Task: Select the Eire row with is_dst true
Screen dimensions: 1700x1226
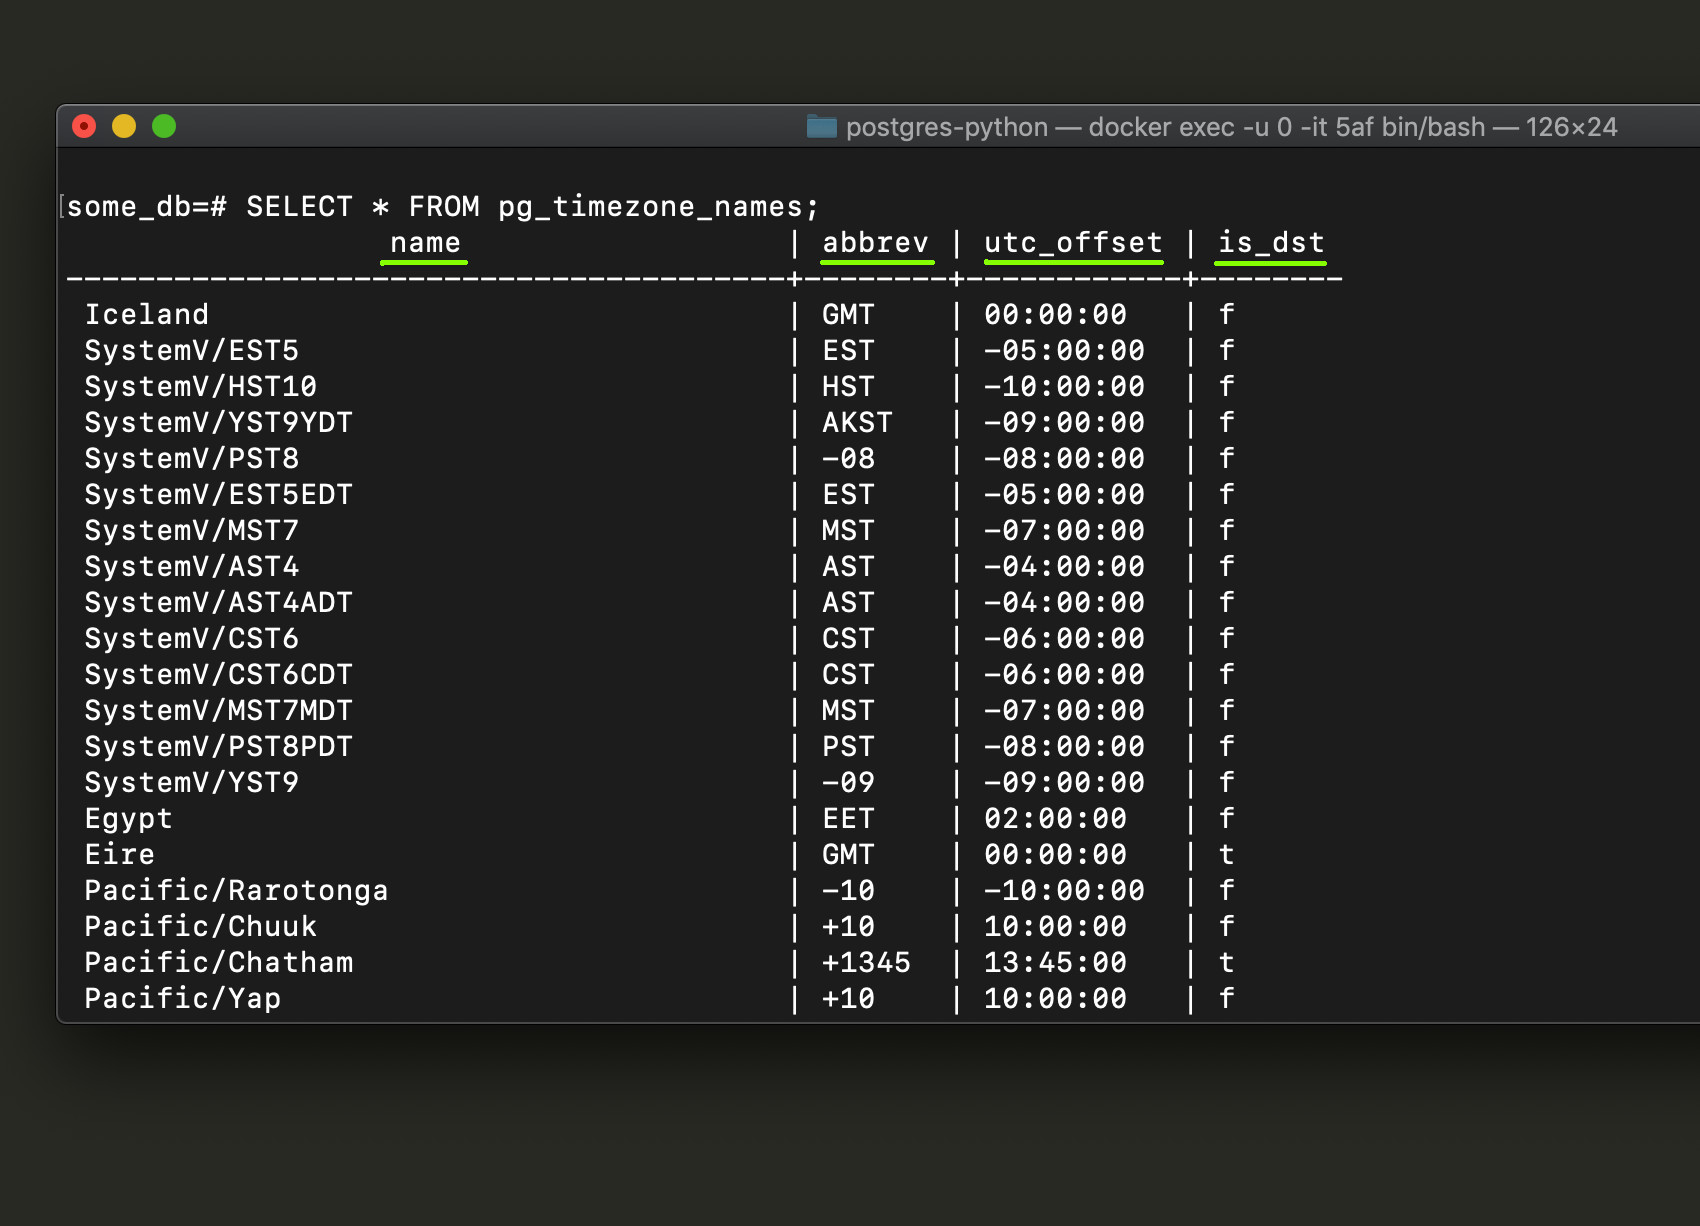Action: click(x=119, y=854)
